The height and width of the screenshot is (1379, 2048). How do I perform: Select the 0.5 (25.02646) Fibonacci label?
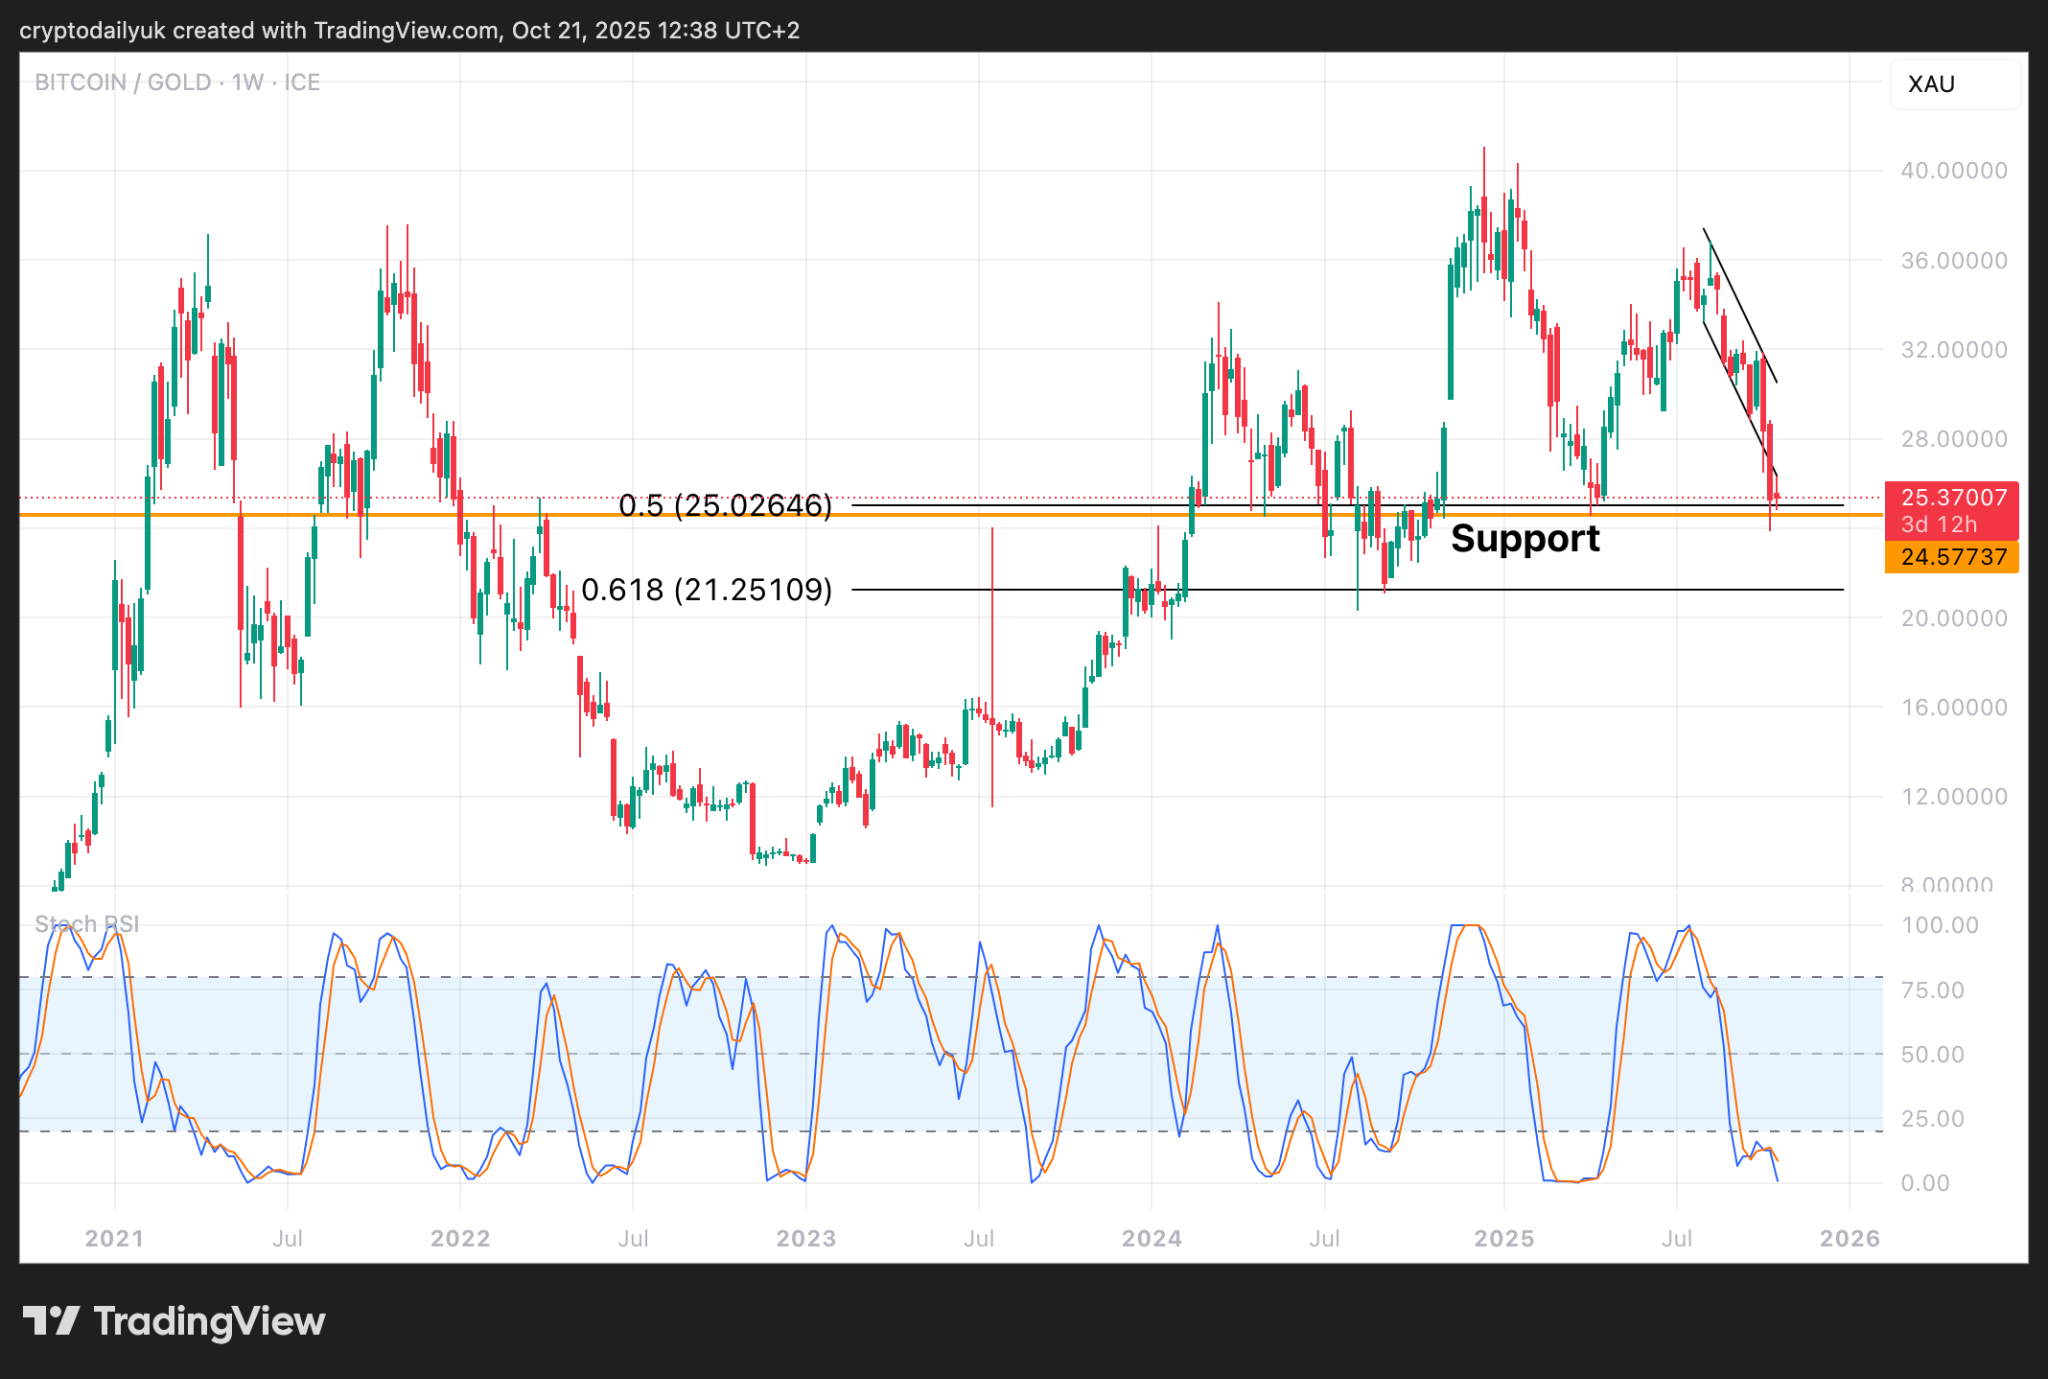pyautogui.click(x=725, y=506)
